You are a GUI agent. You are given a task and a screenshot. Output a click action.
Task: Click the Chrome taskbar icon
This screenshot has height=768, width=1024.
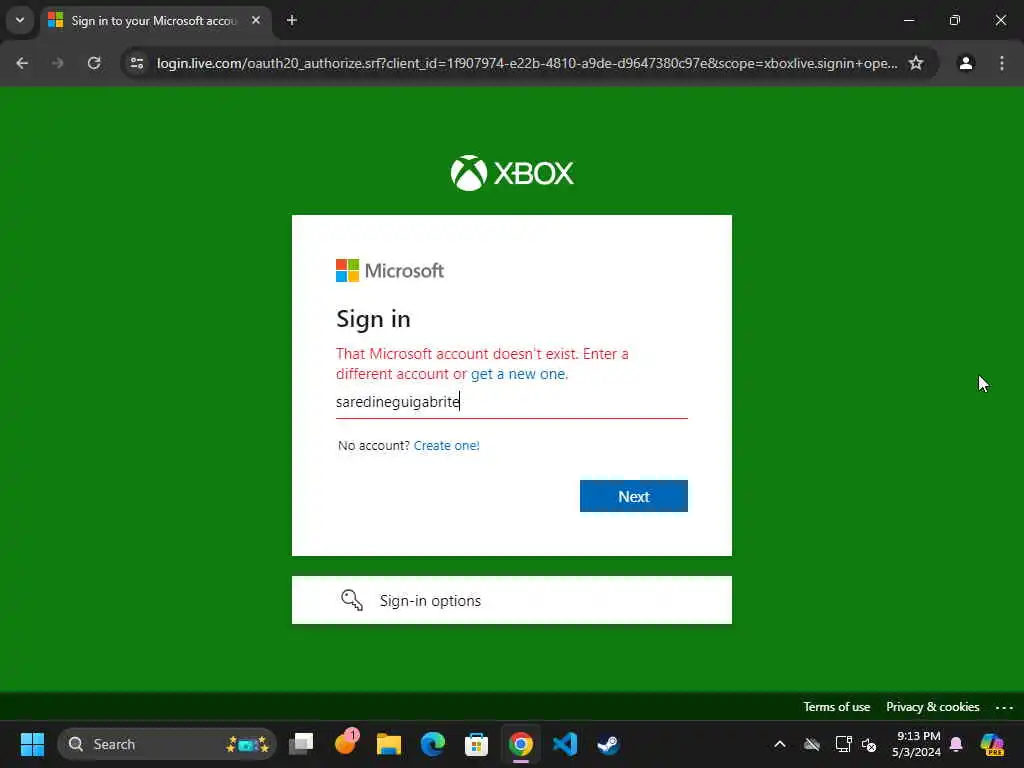tap(520, 744)
